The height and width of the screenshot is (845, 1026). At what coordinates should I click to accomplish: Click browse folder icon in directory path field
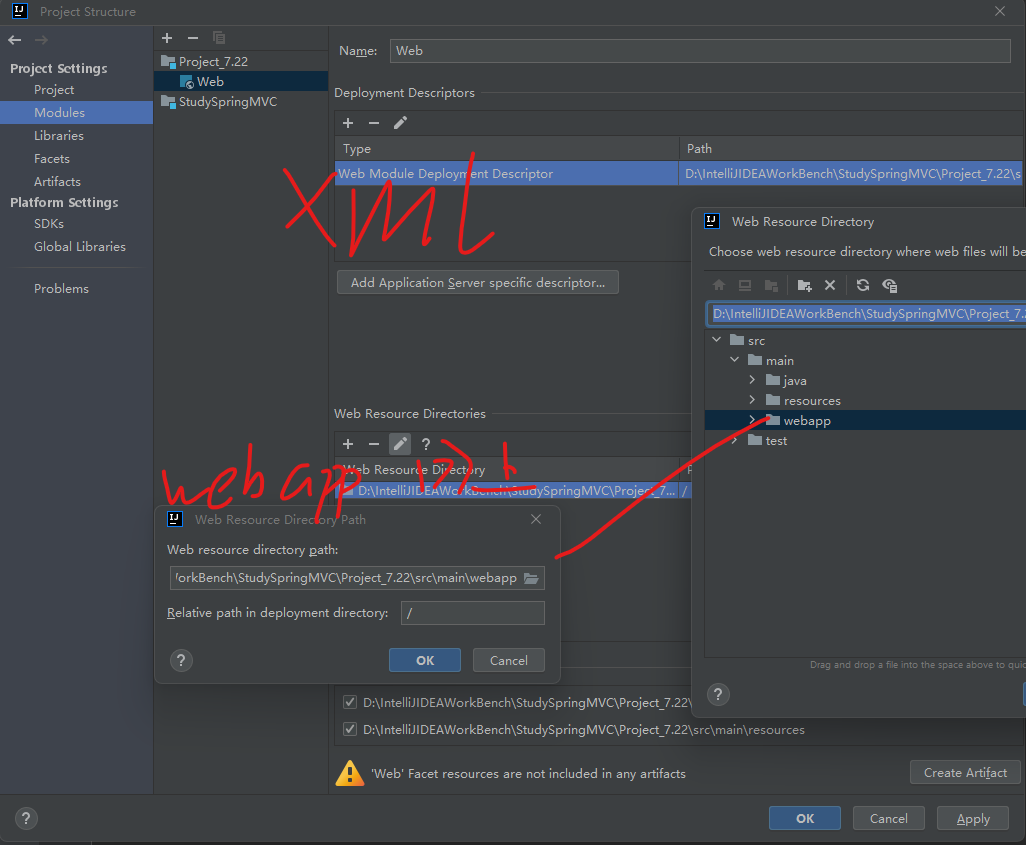point(532,579)
